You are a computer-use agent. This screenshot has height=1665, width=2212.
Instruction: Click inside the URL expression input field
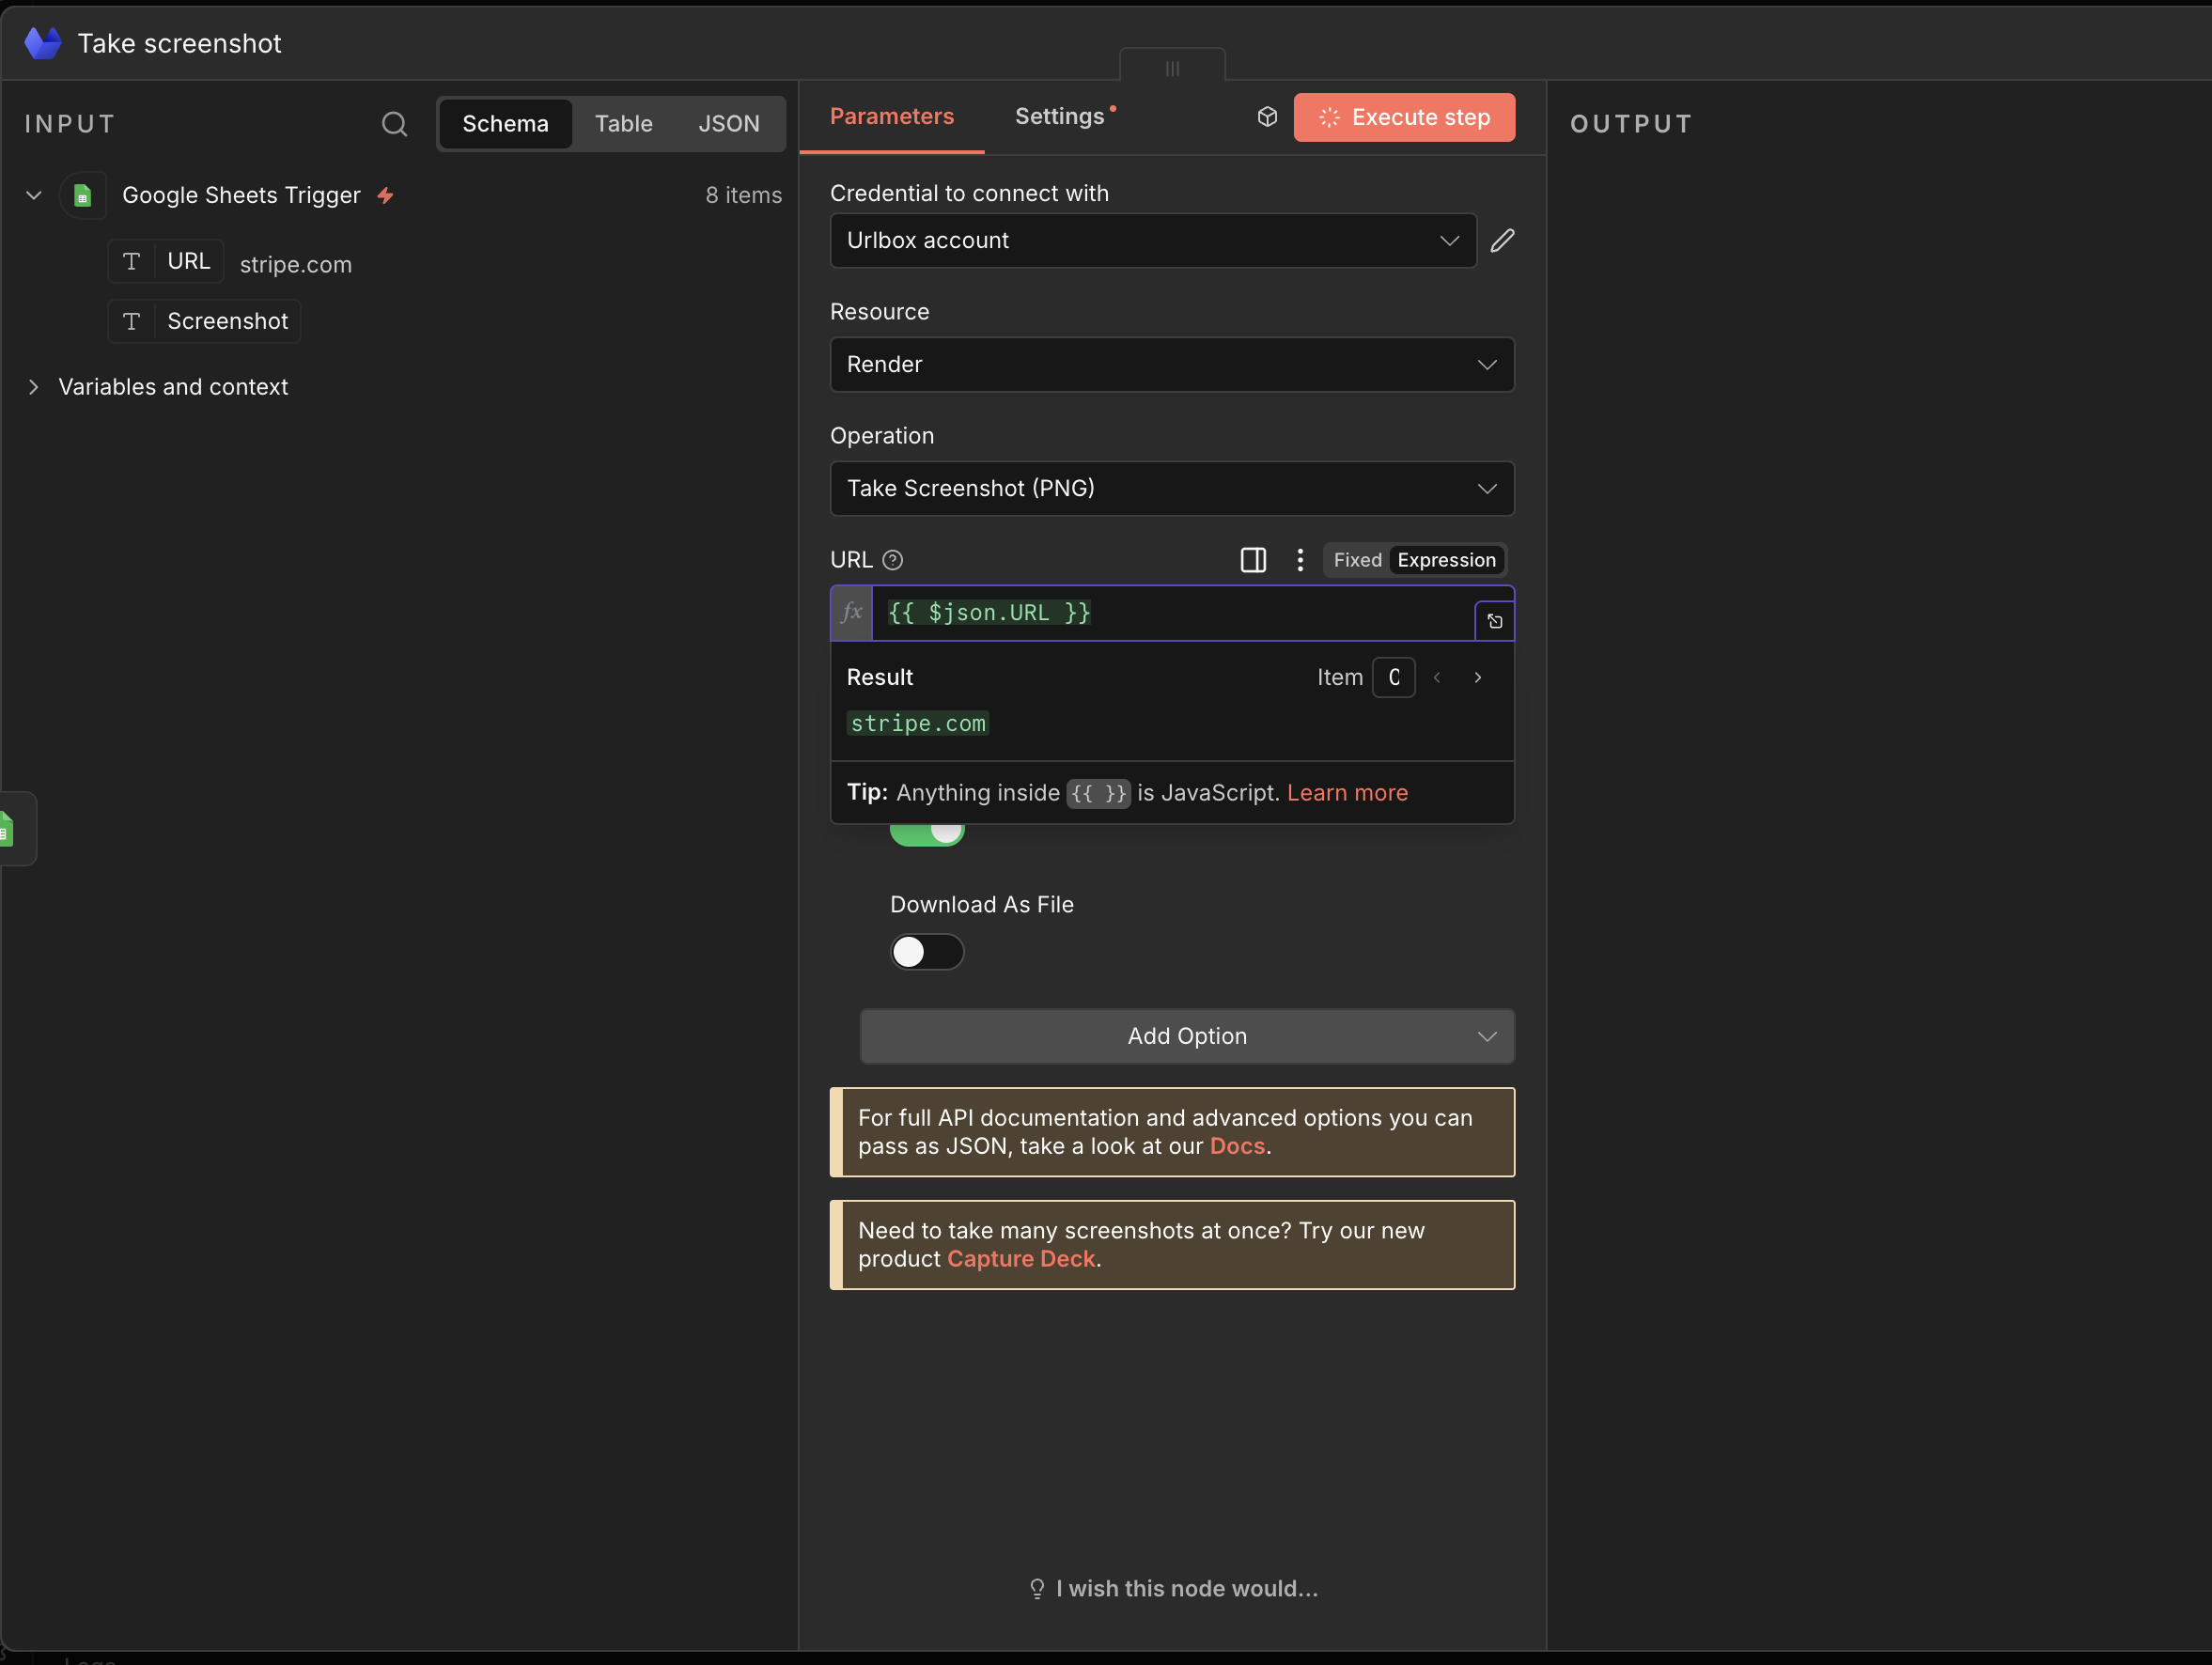[1150, 613]
